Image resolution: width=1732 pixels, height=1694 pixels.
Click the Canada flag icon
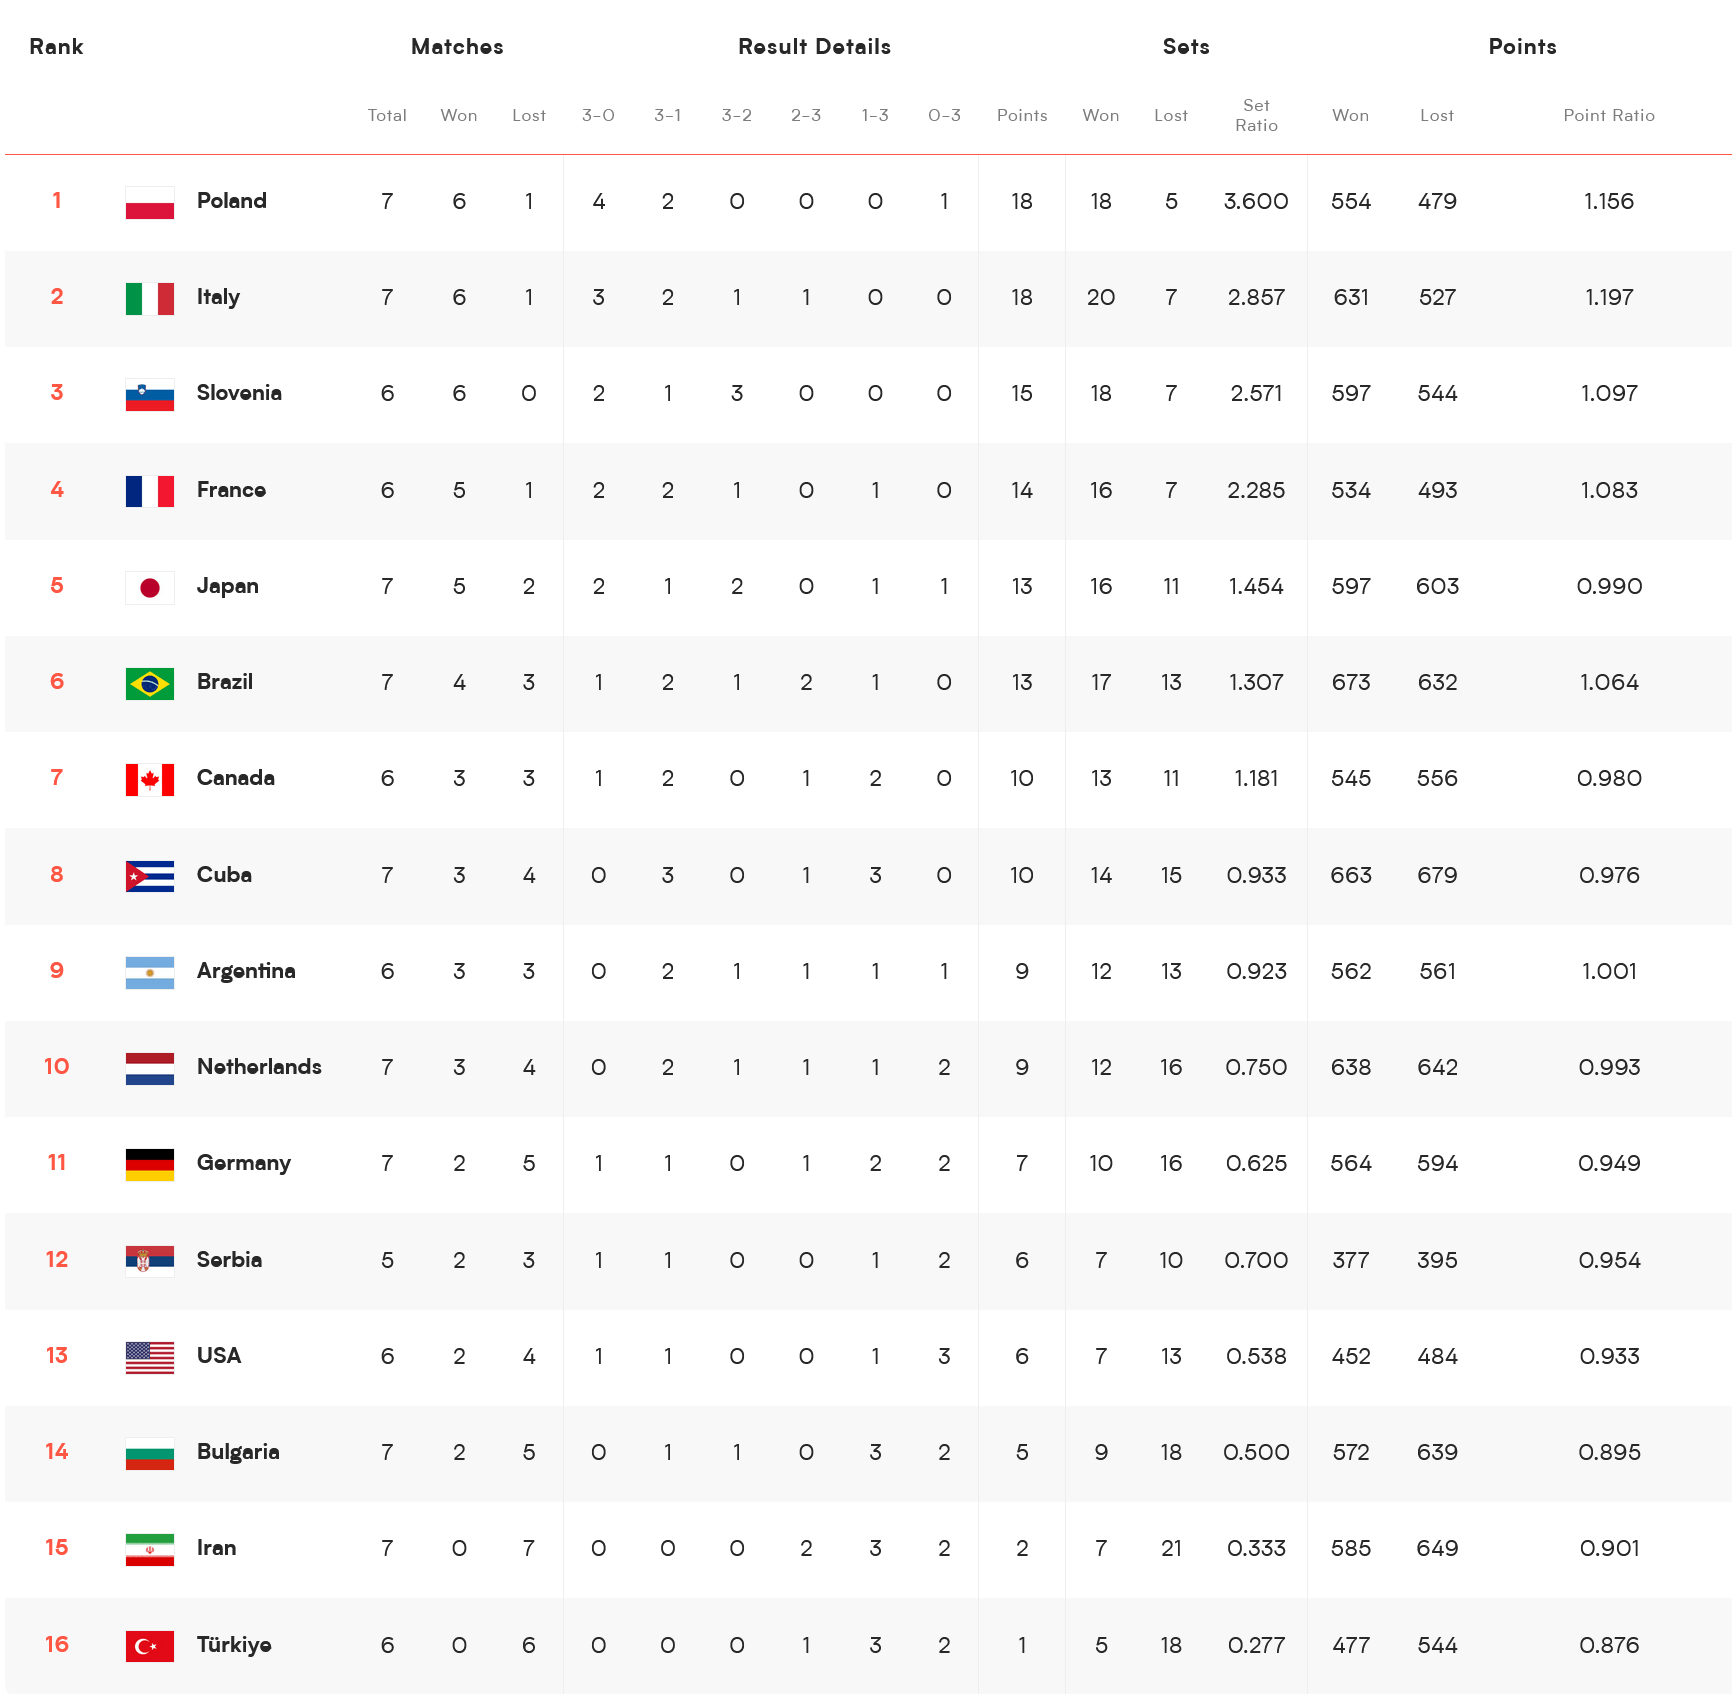click(150, 779)
